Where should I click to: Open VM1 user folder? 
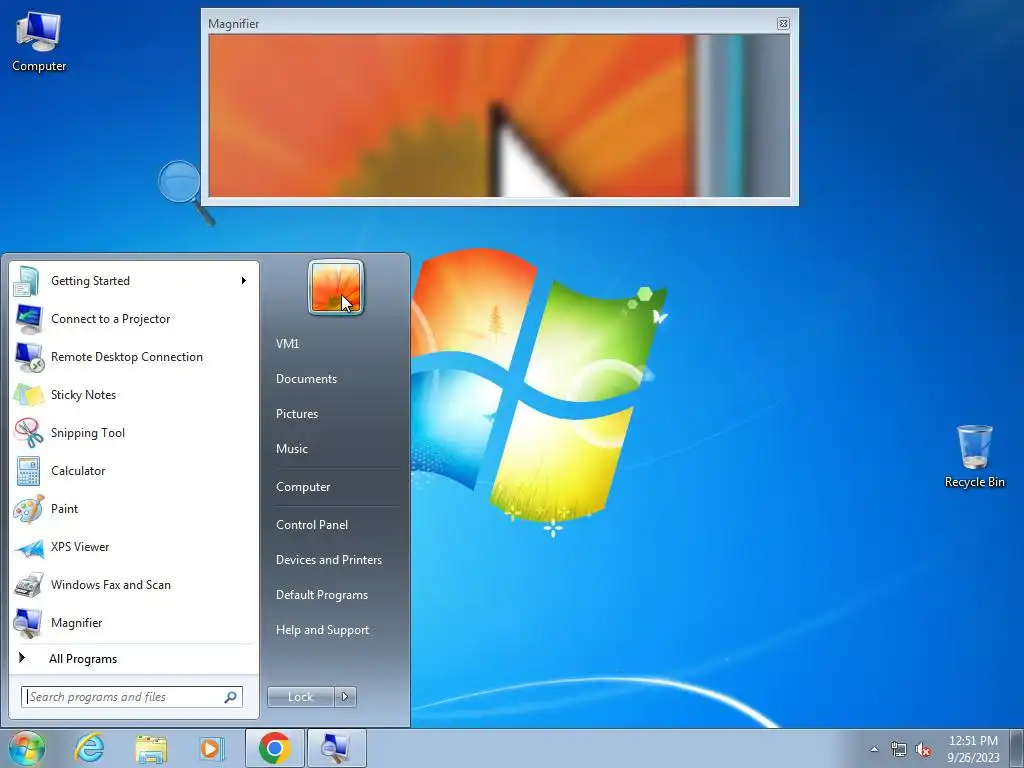[287, 344]
